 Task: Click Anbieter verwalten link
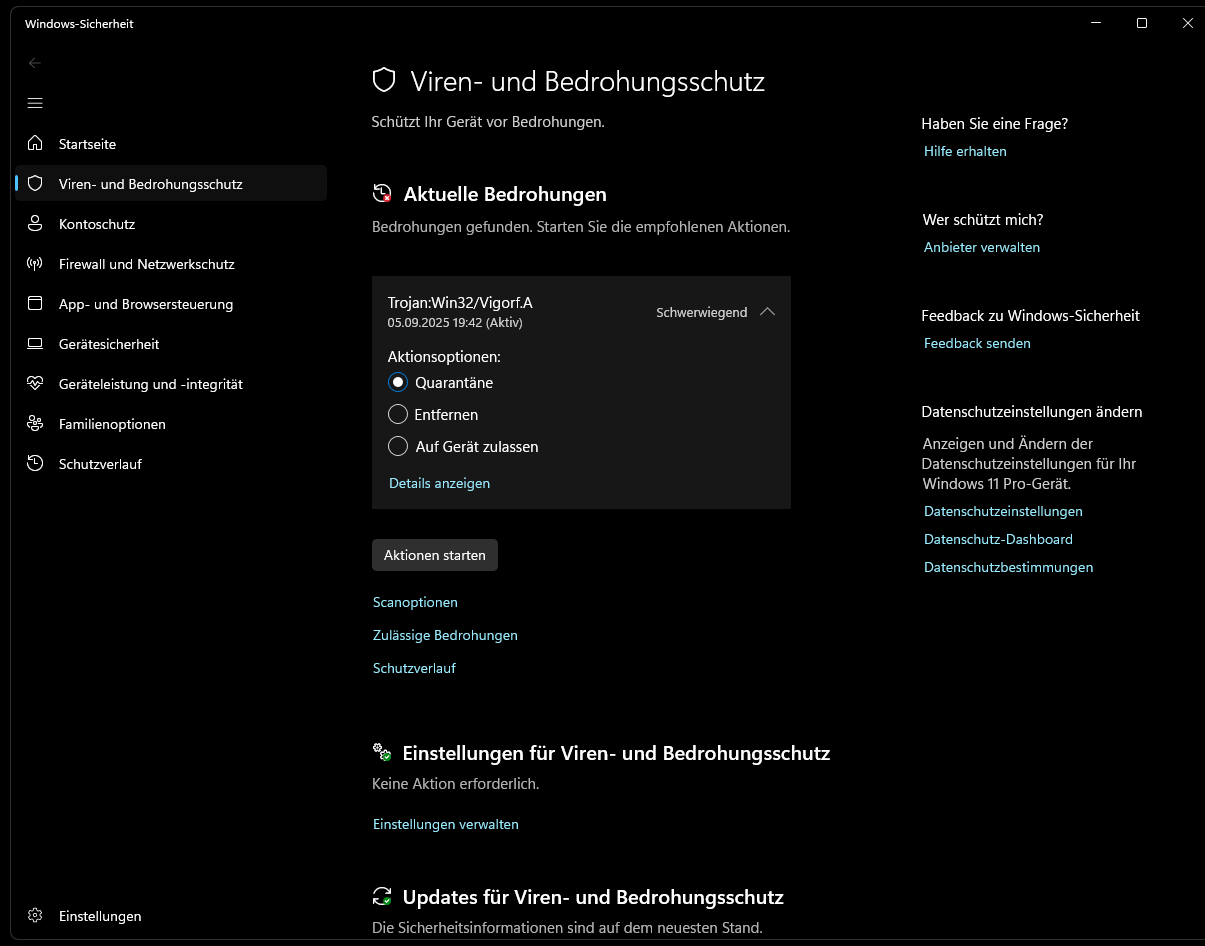[x=982, y=247]
